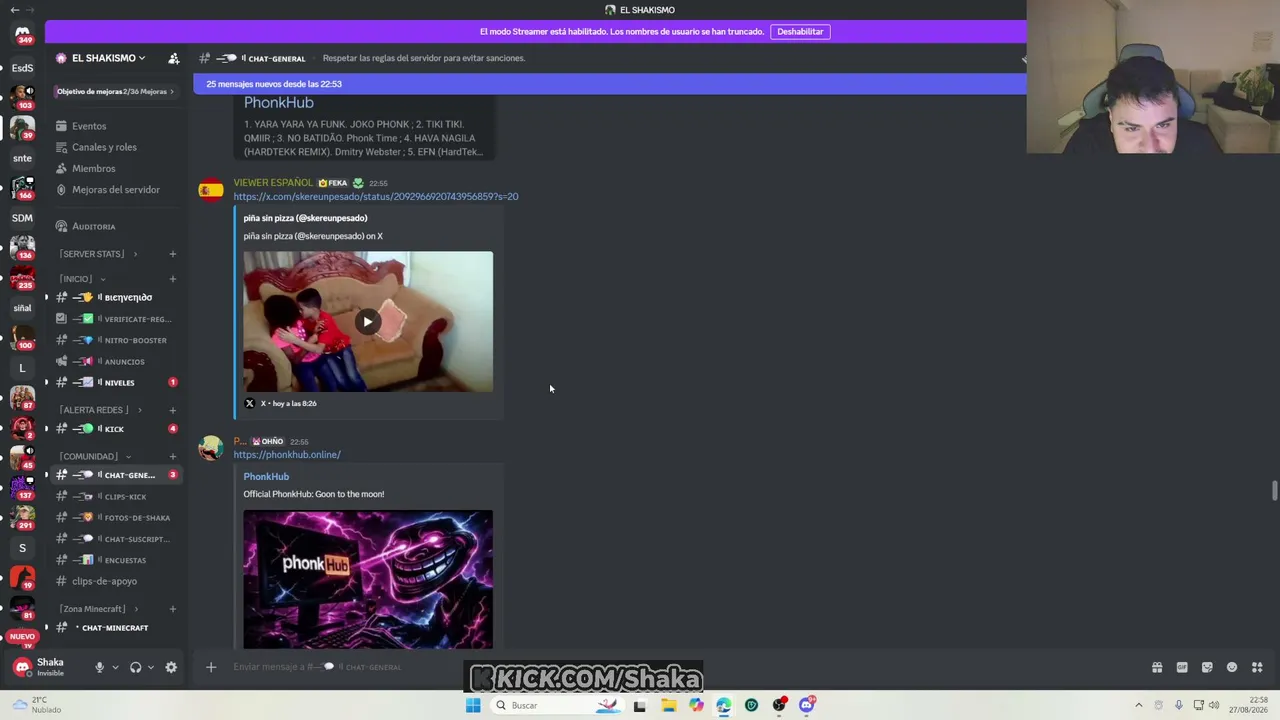The width and height of the screenshot is (1280, 720).
Task: Open the phonkhub.online link
Action: tap(287, 455)
